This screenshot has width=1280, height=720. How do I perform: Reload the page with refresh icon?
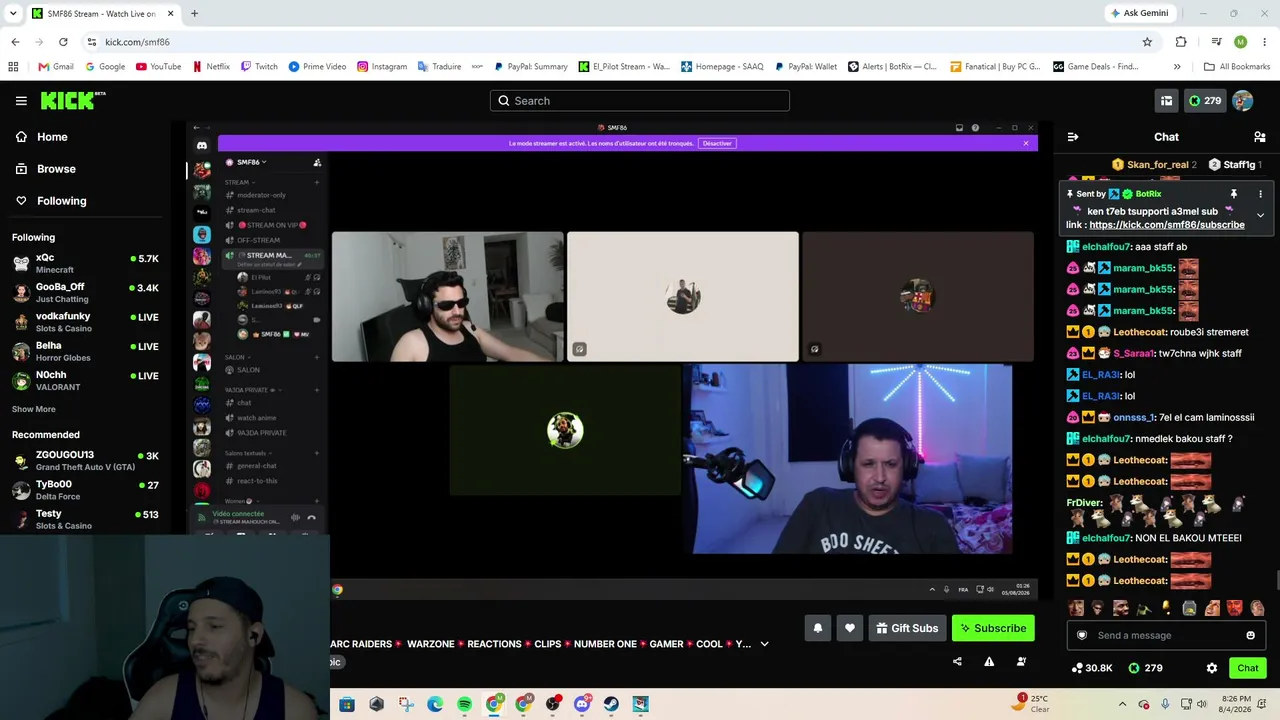63,42
